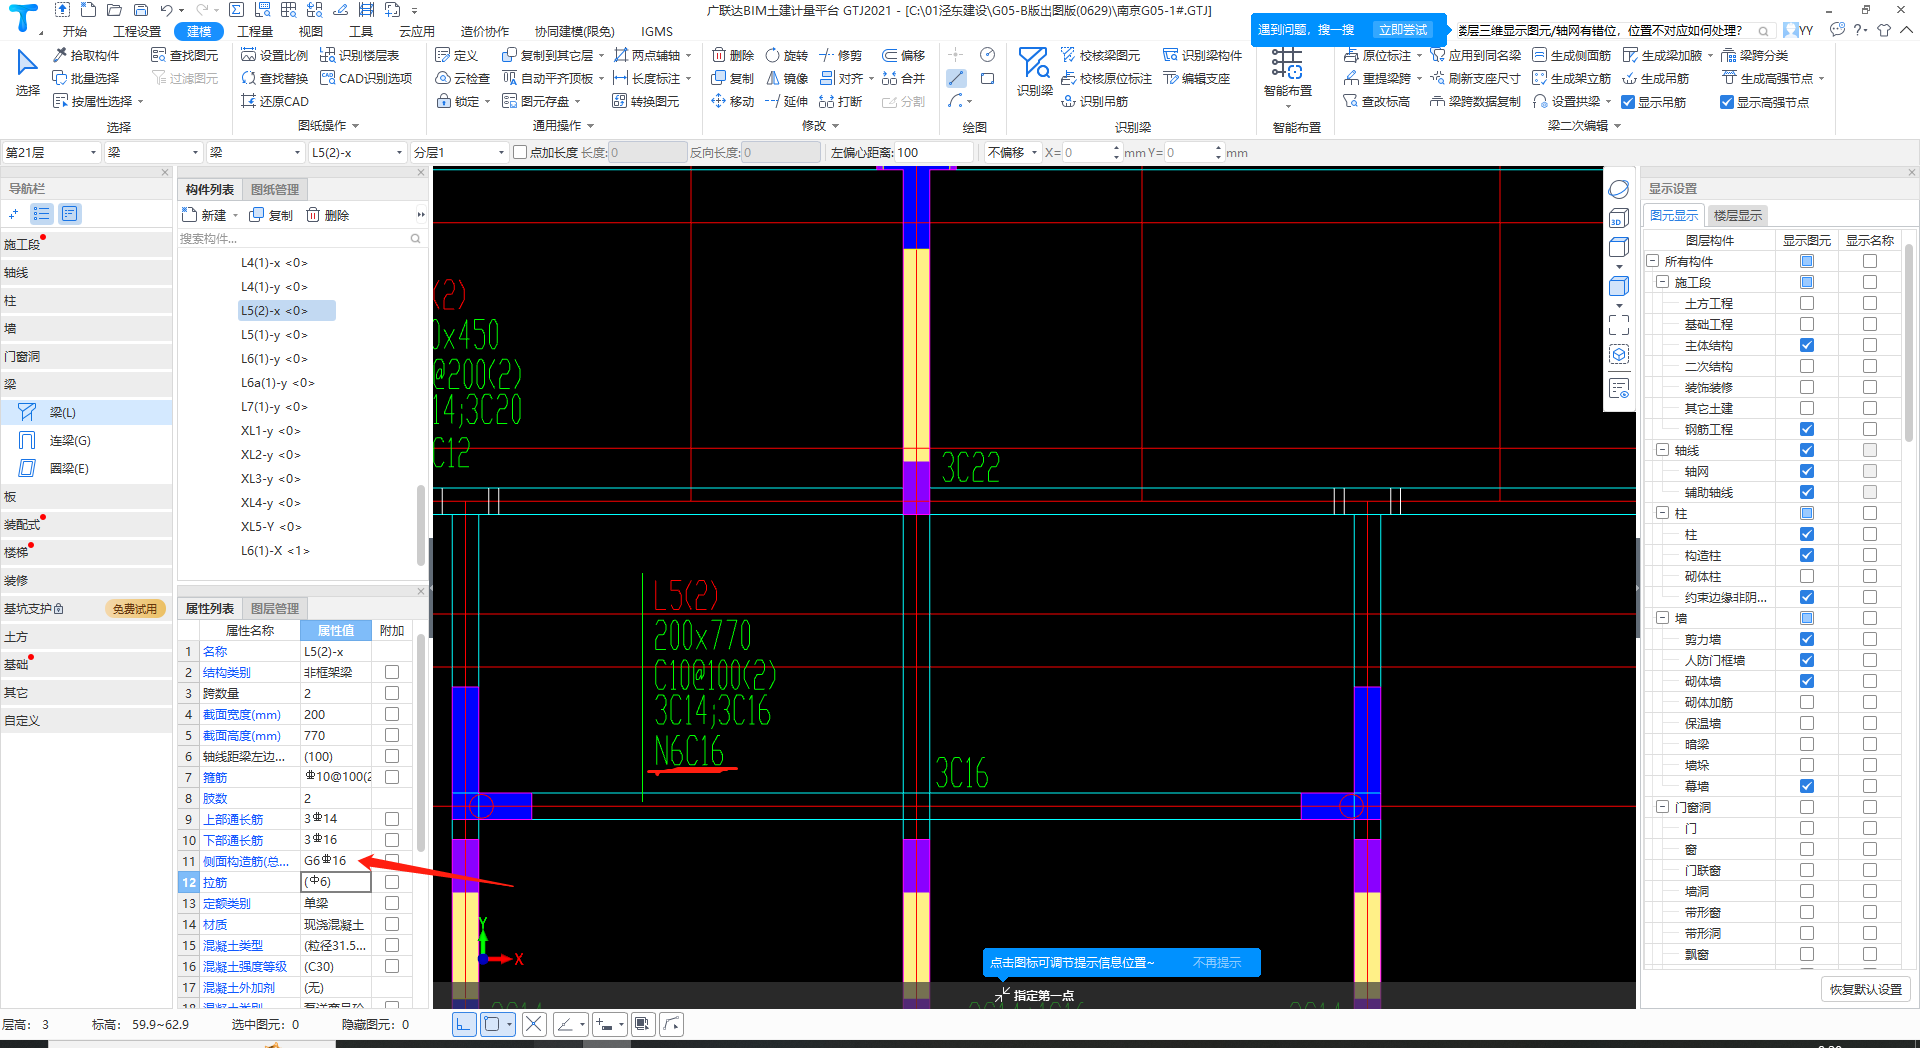
Task: Click the 原位标注 tool
Action: [1378, 55]
